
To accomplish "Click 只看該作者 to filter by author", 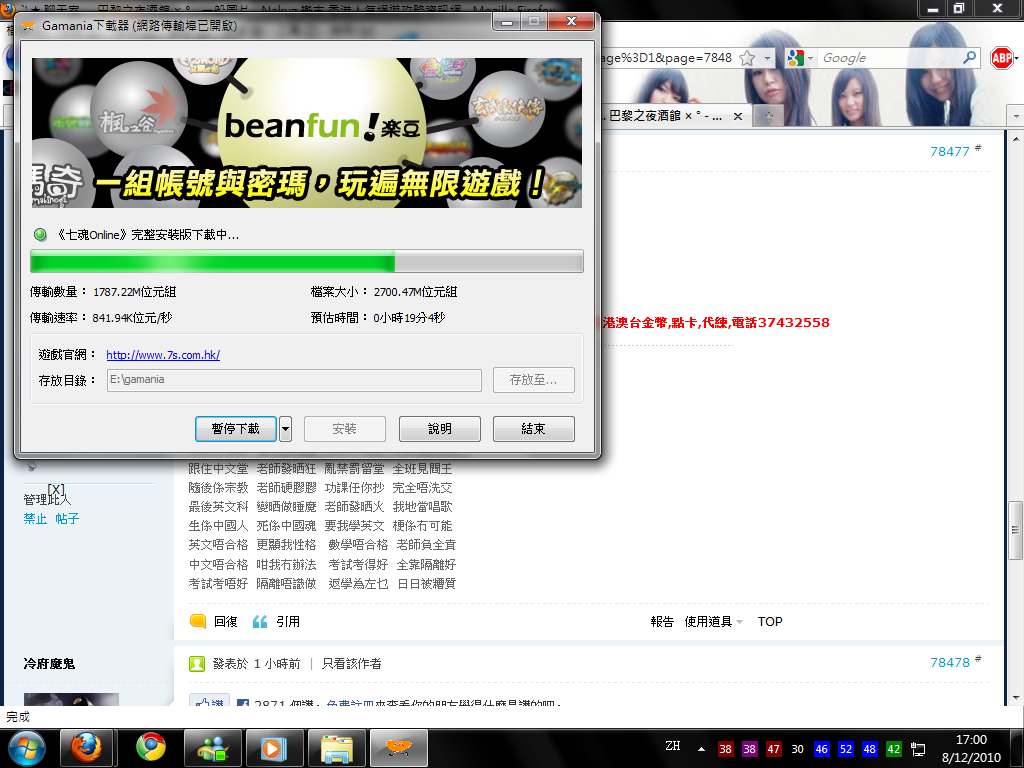I will tap(351, 664).
